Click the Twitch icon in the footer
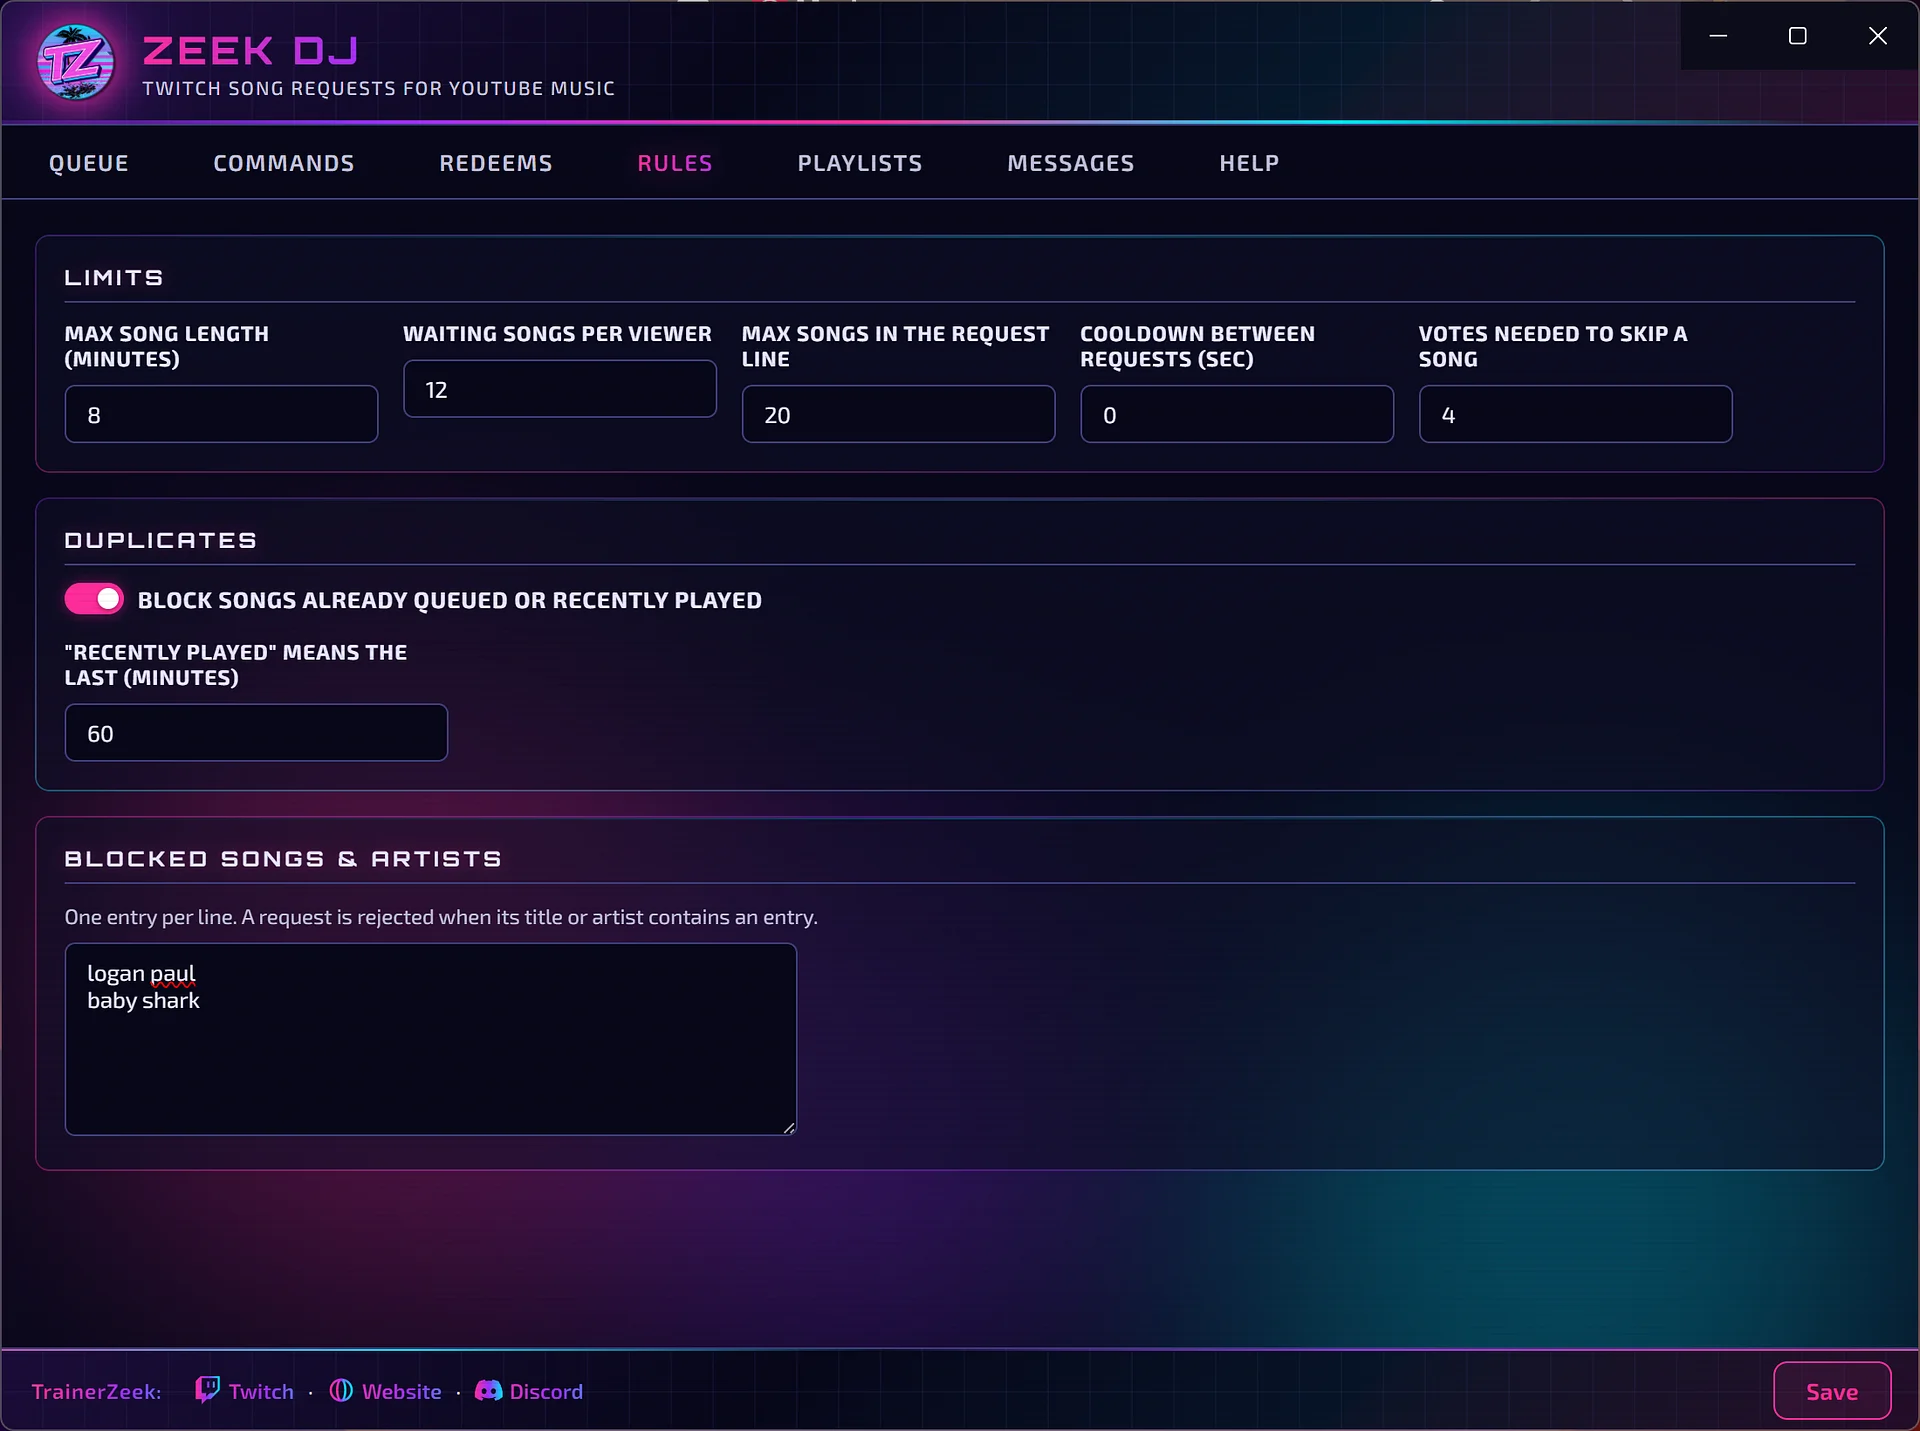 (x=208, y=1390)
